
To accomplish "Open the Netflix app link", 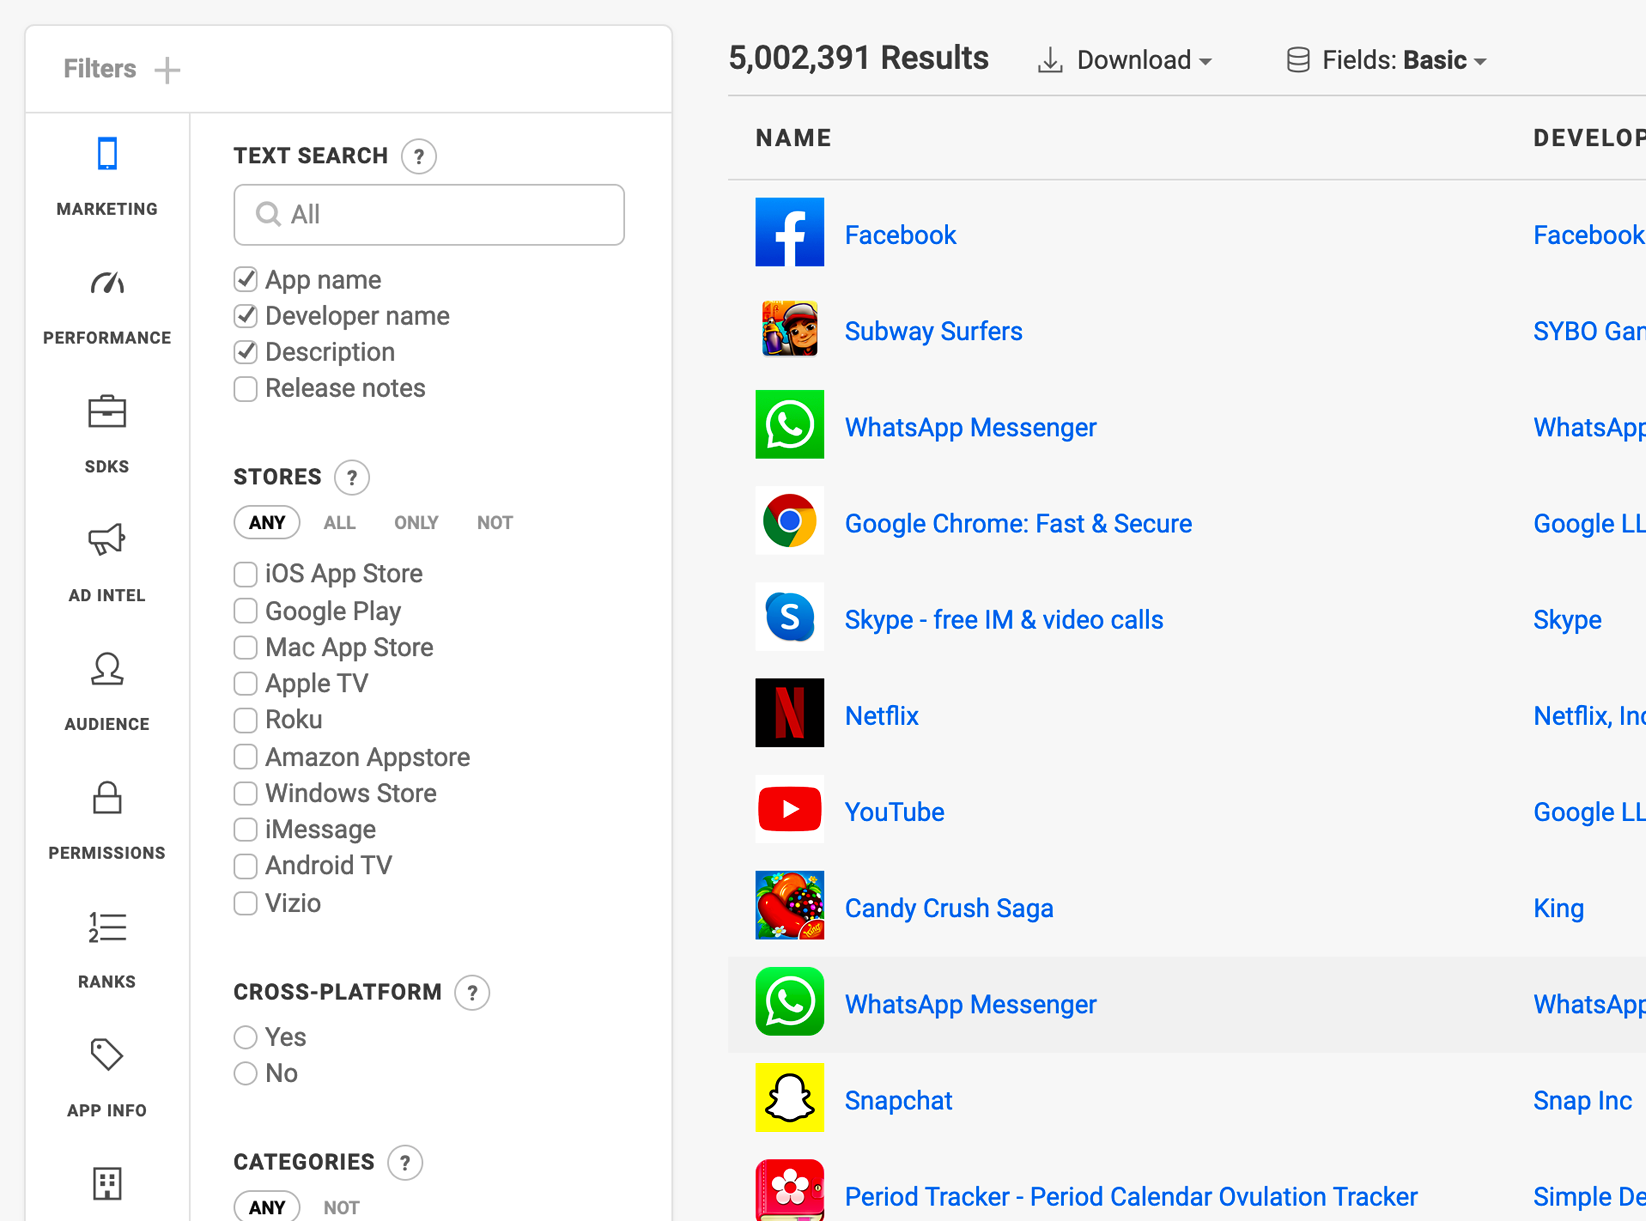I will [881, 716].
